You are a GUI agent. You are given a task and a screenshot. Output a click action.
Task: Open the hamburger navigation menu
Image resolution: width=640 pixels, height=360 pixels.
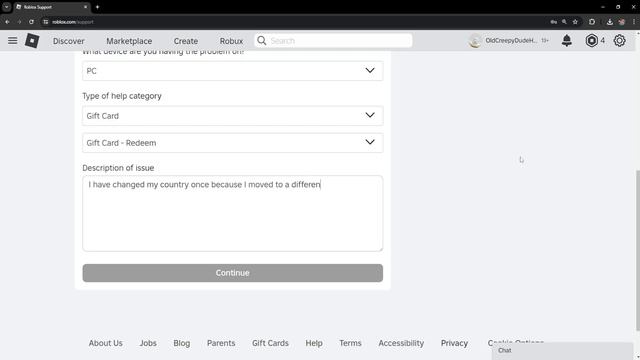tap(13, 40)
